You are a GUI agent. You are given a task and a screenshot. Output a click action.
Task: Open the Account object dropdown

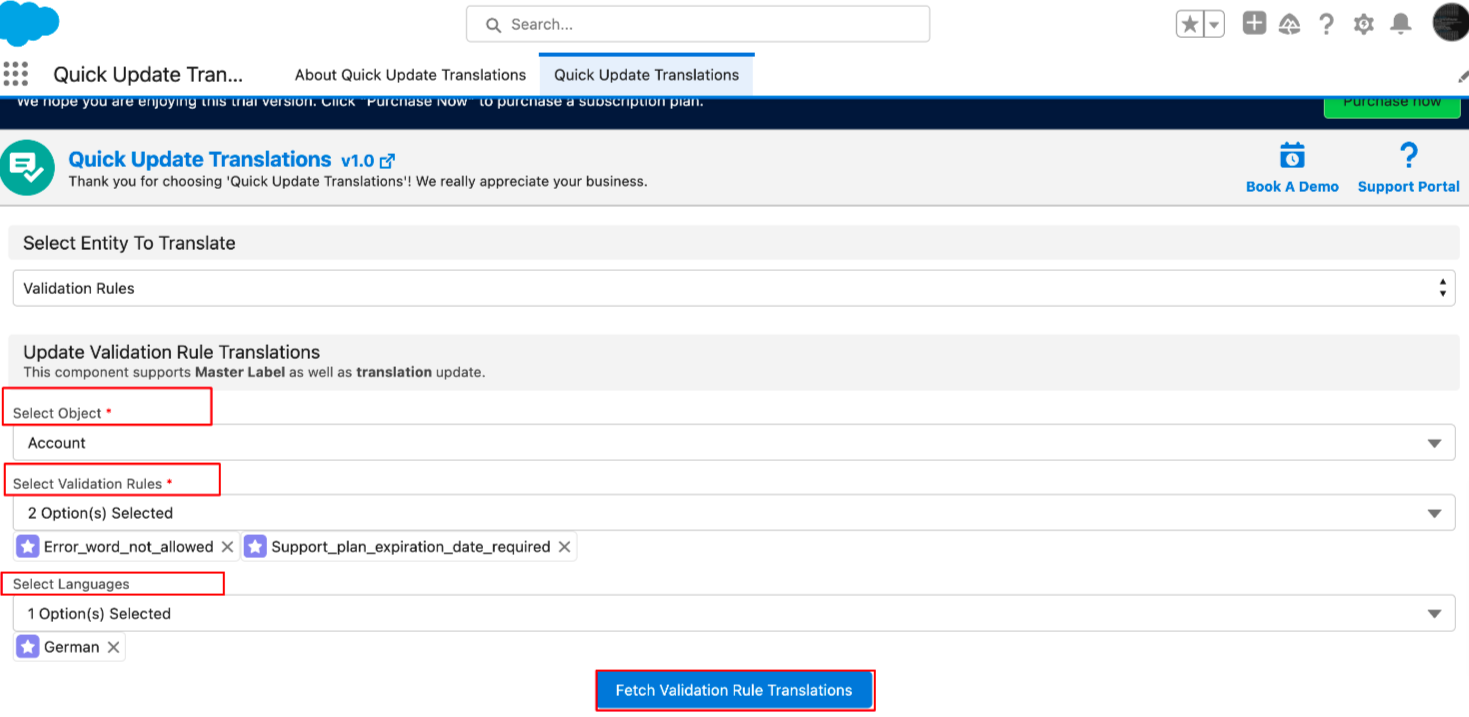(x=734, y=443)
